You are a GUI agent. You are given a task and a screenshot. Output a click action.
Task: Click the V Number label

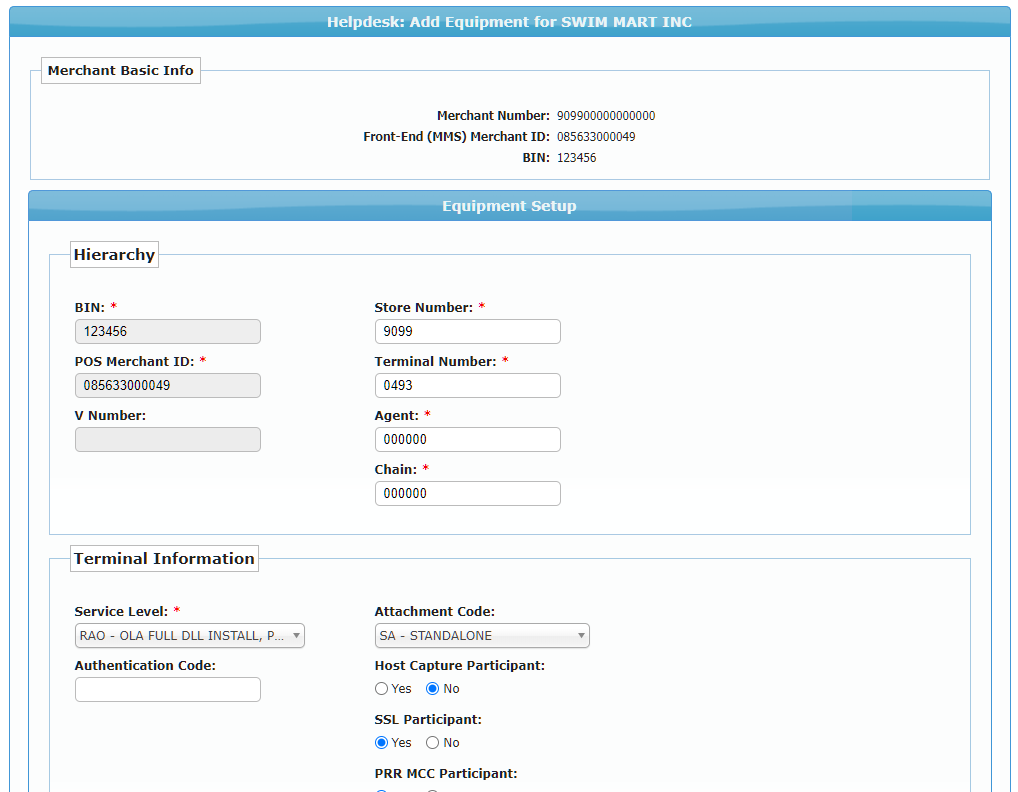coord(110,415)
